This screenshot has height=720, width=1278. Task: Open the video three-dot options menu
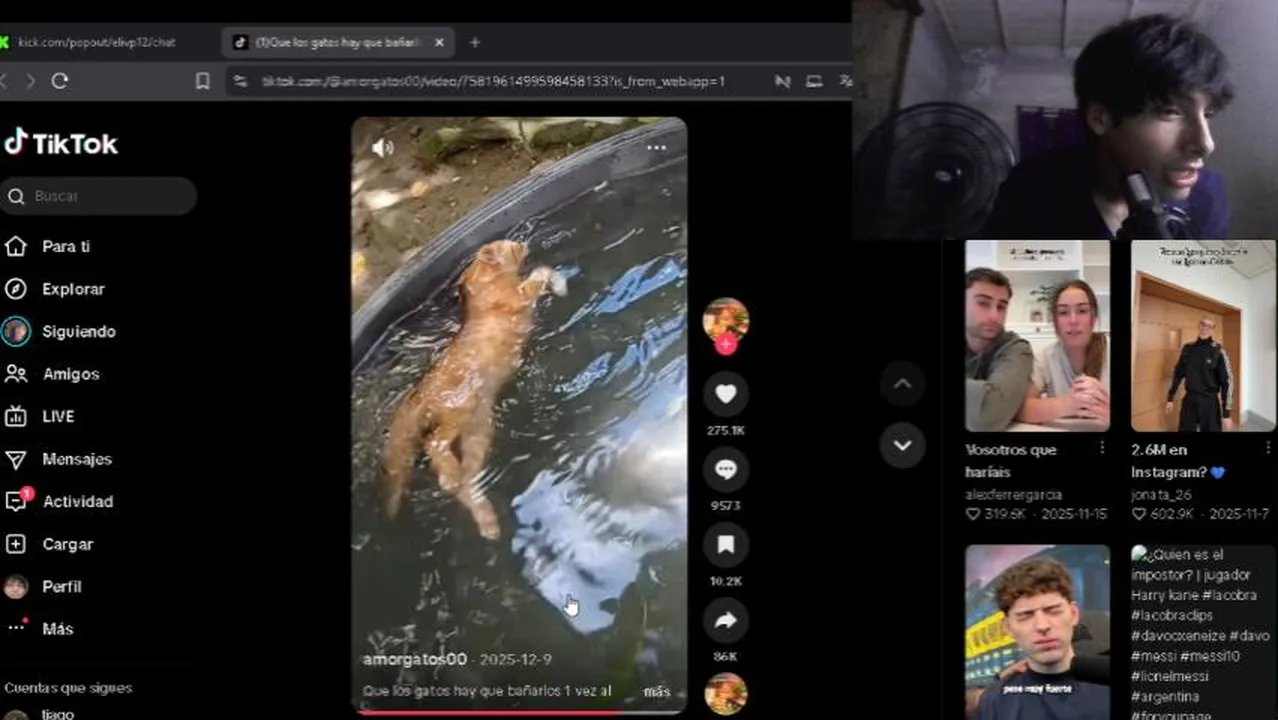[656, 148]
